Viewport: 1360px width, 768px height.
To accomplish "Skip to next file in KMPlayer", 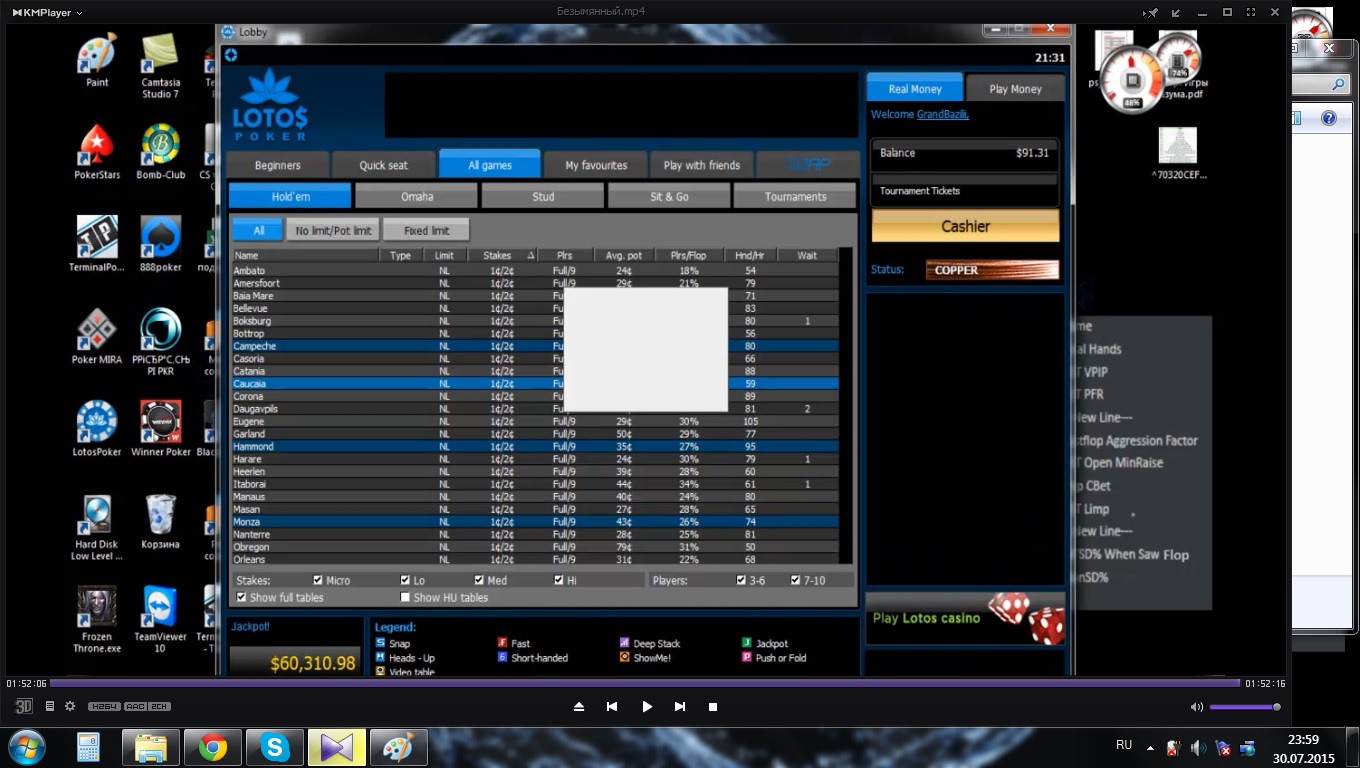I will (x=680, y=706).
